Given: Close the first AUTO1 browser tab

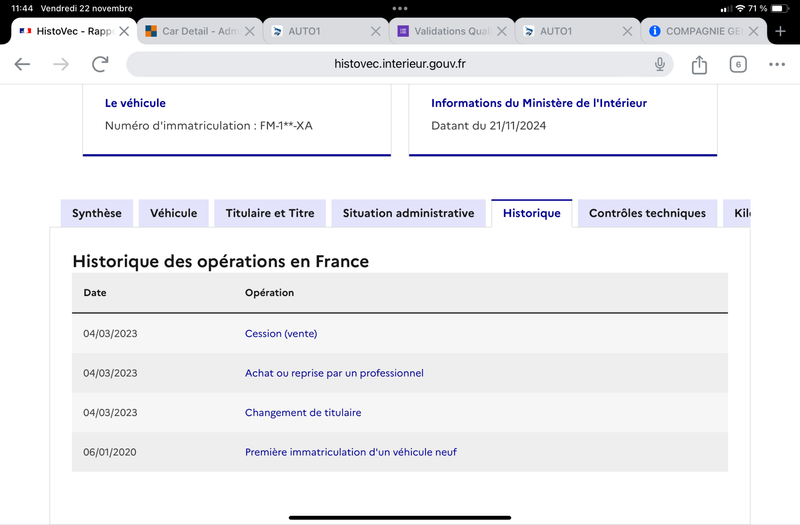Looking at the screenshot, I should (376, 31).
